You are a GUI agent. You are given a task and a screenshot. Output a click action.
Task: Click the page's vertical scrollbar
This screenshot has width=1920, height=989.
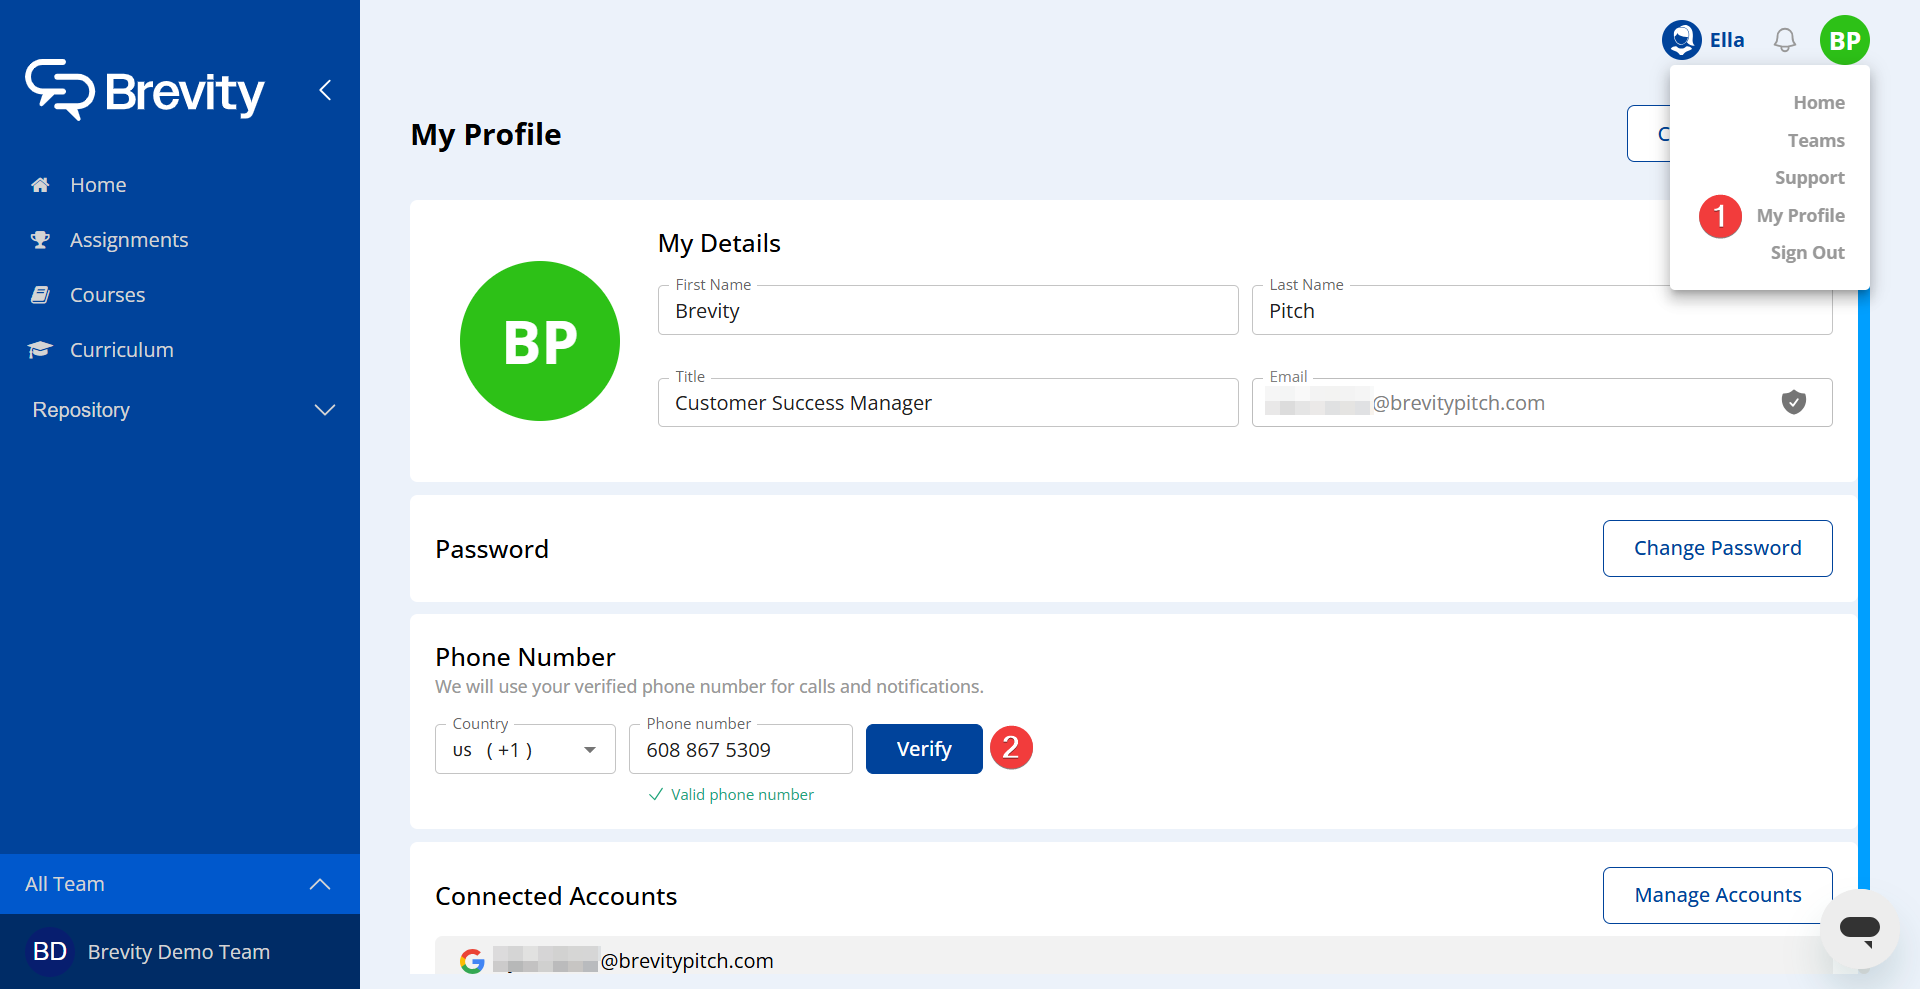tap(1864, 590)
